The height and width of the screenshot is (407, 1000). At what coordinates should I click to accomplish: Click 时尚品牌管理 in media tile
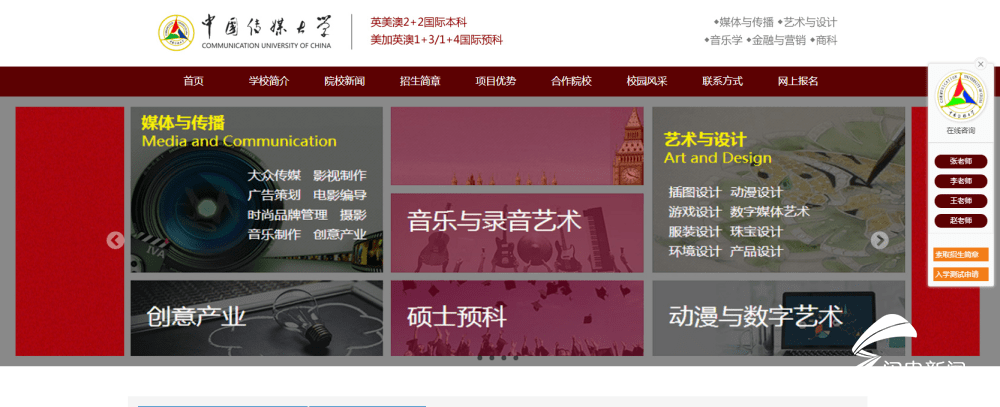point(288,215)
